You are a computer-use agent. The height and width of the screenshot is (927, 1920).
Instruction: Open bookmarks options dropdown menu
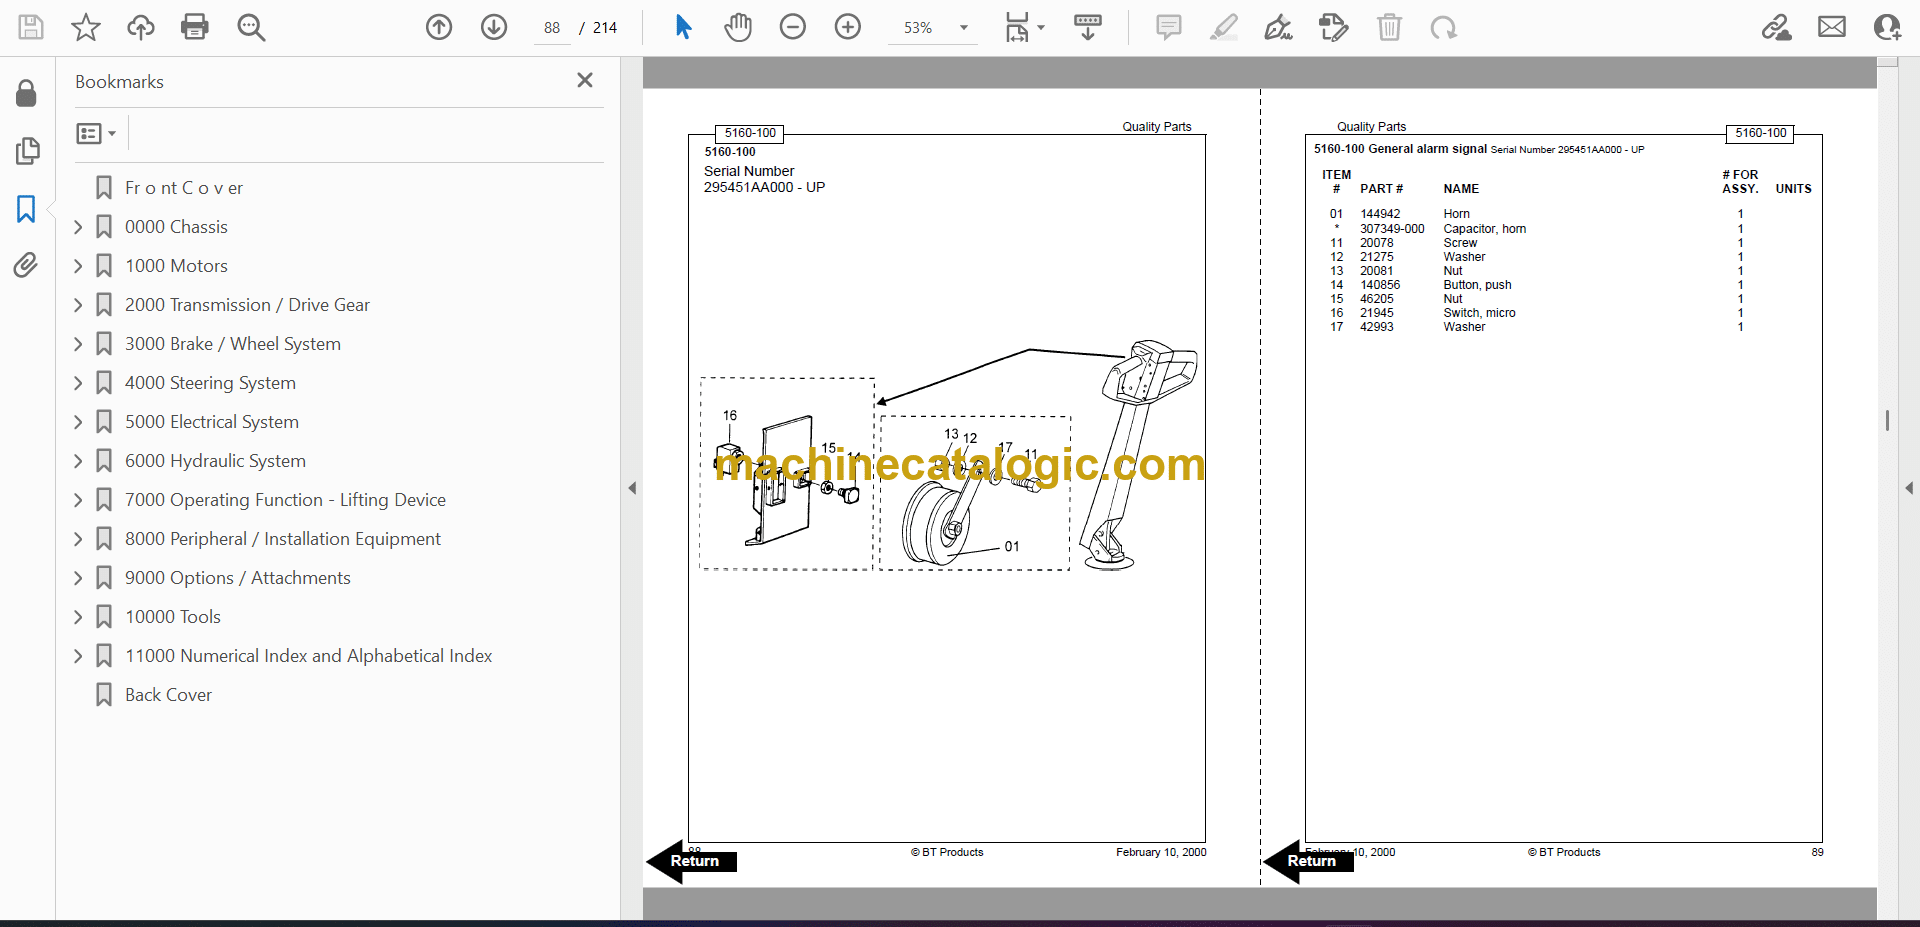coord(97,133)
